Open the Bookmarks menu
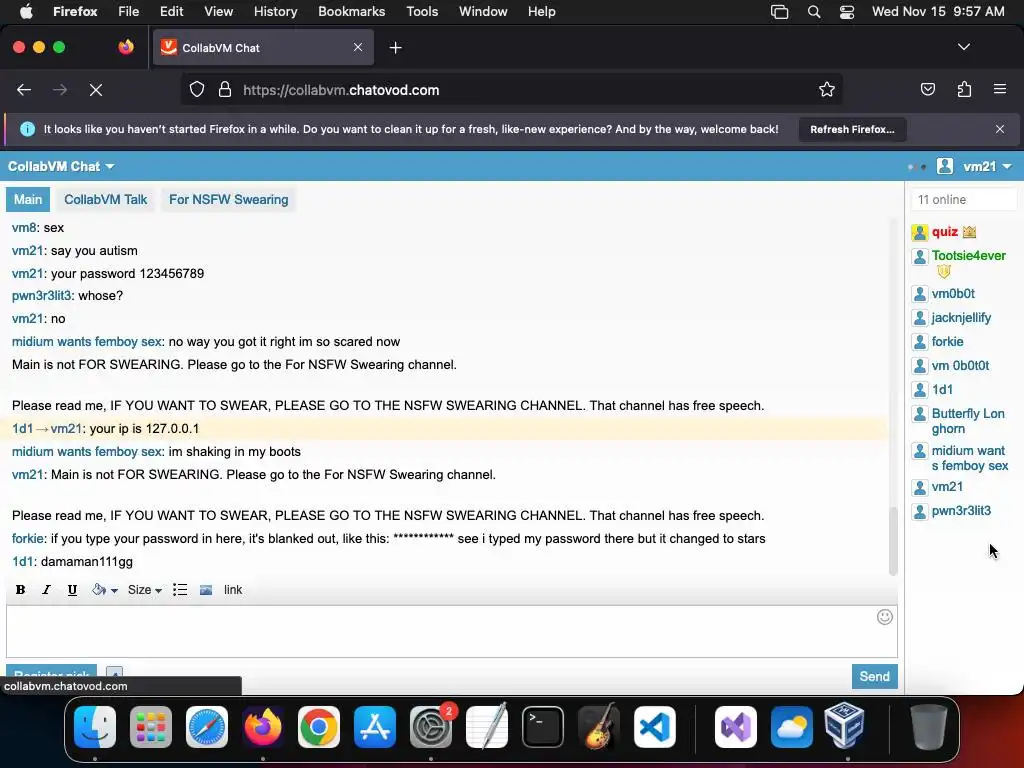 (x=351, y=11)
